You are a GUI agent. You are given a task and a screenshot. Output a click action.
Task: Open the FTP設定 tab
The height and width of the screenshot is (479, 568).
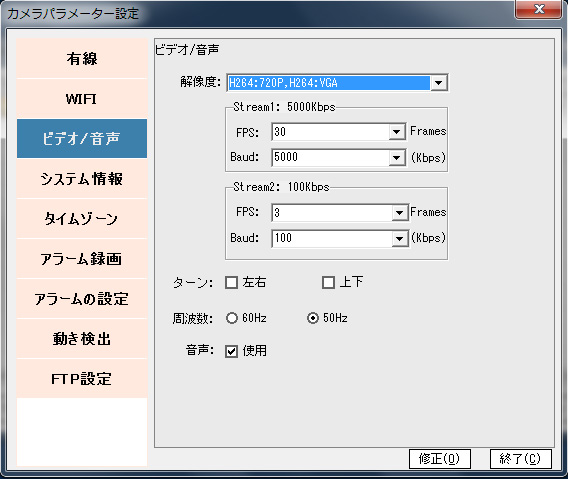(82, 379)
